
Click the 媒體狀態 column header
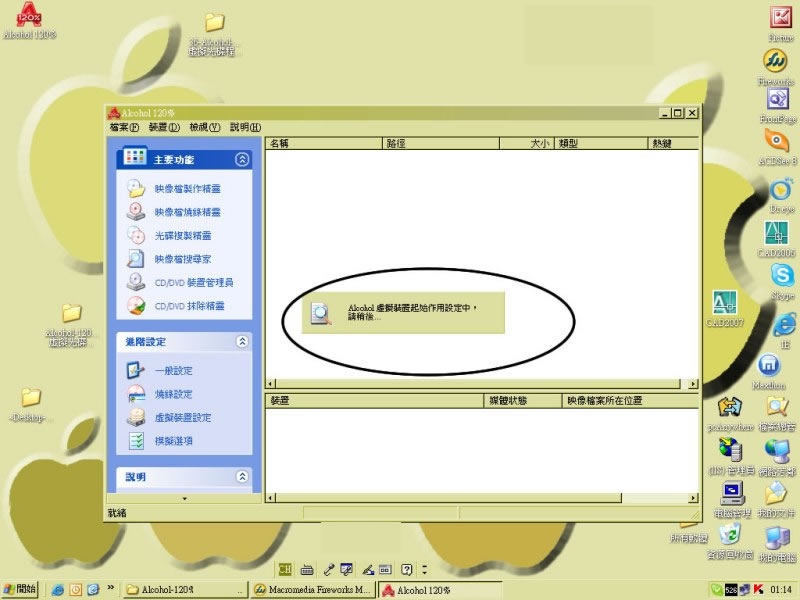[x=523, y=401]
